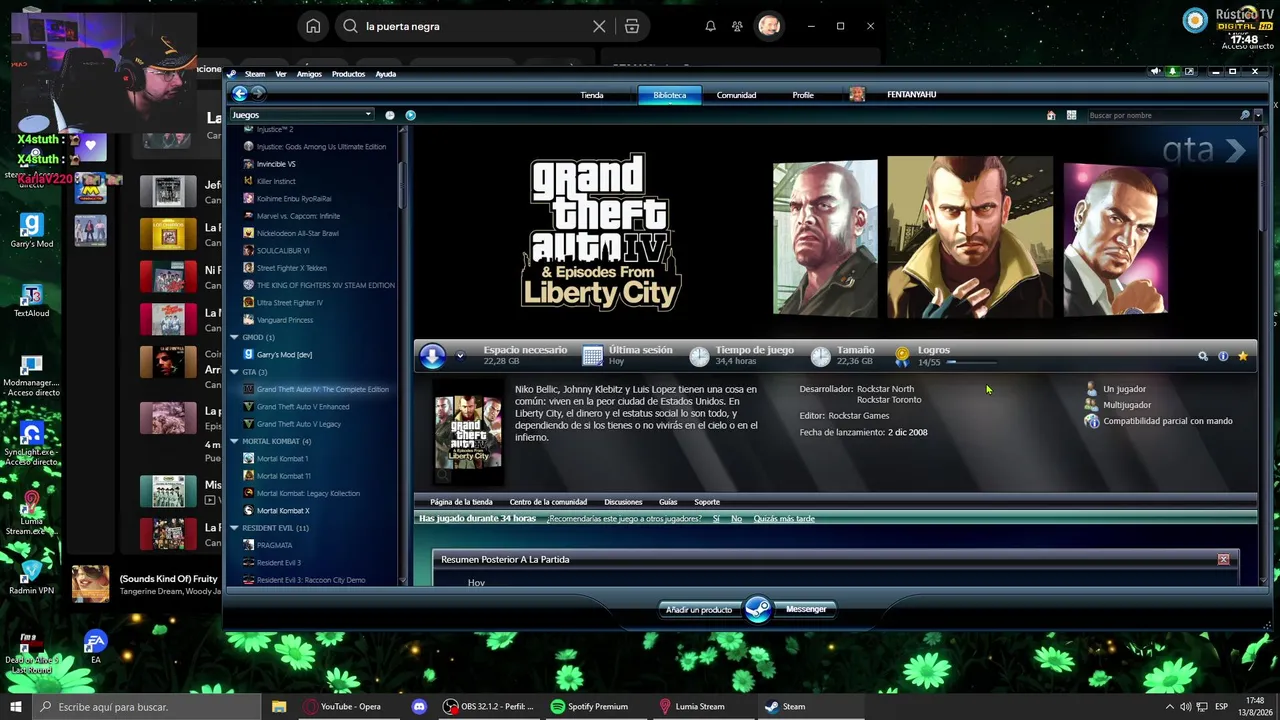Click the Steam announcements megaphone icon
This screenshot has height=720, width=1280.
click(1154, 72)
